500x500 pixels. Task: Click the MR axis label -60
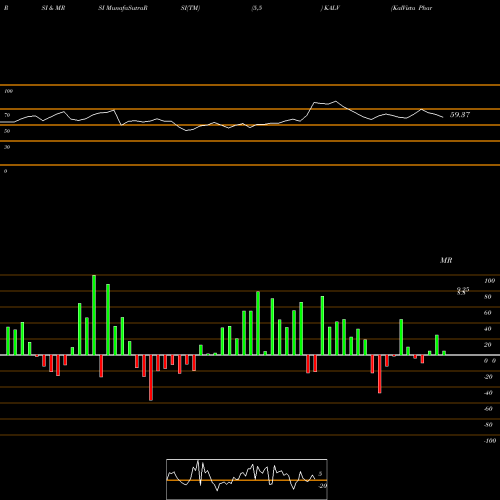click(488, 409)
